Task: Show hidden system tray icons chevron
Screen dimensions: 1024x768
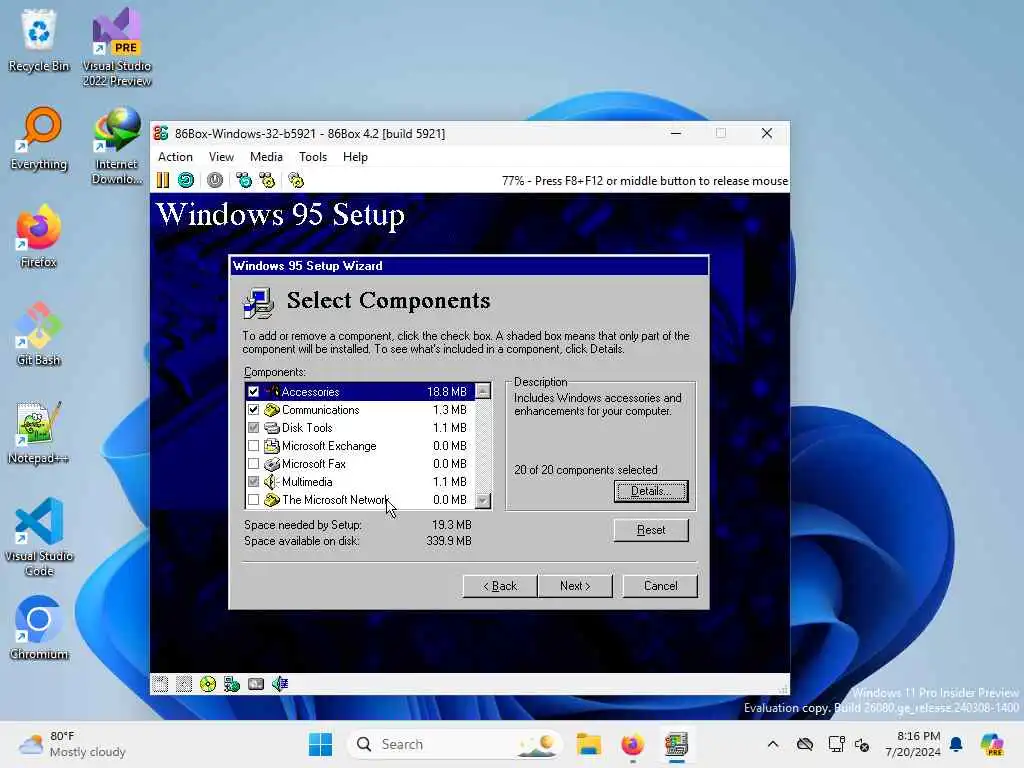Action: (773, 744)
